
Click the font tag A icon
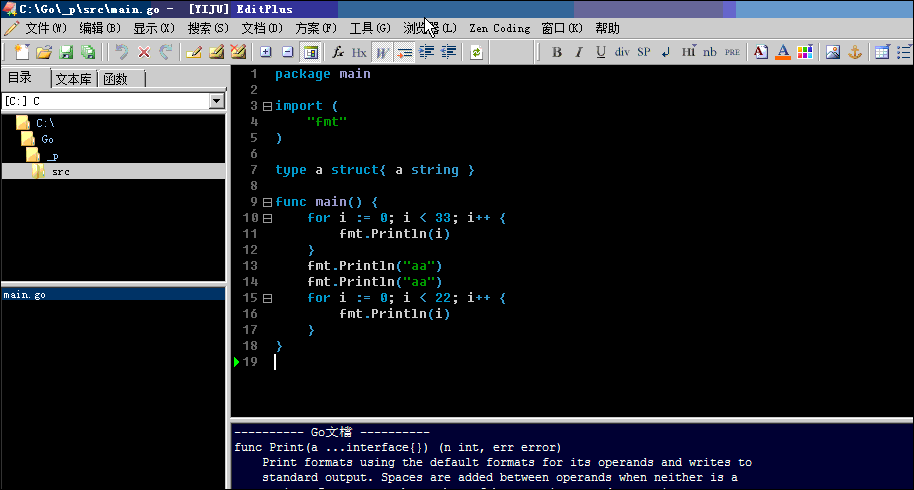[x=761, y=52]
